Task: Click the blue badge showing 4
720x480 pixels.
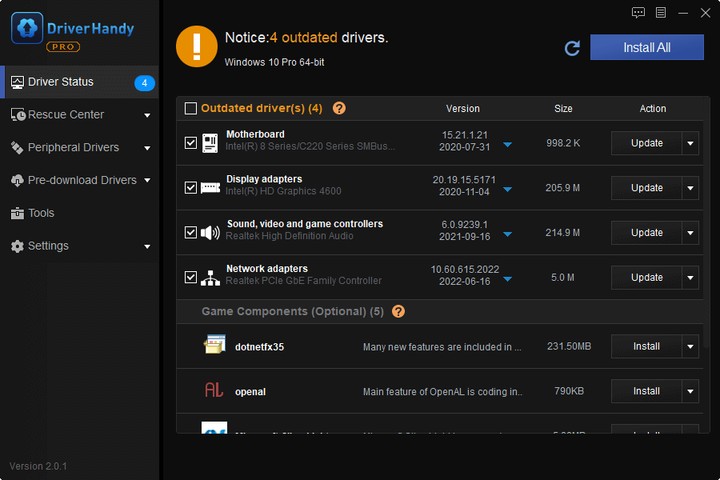Action: coord(144,83)
